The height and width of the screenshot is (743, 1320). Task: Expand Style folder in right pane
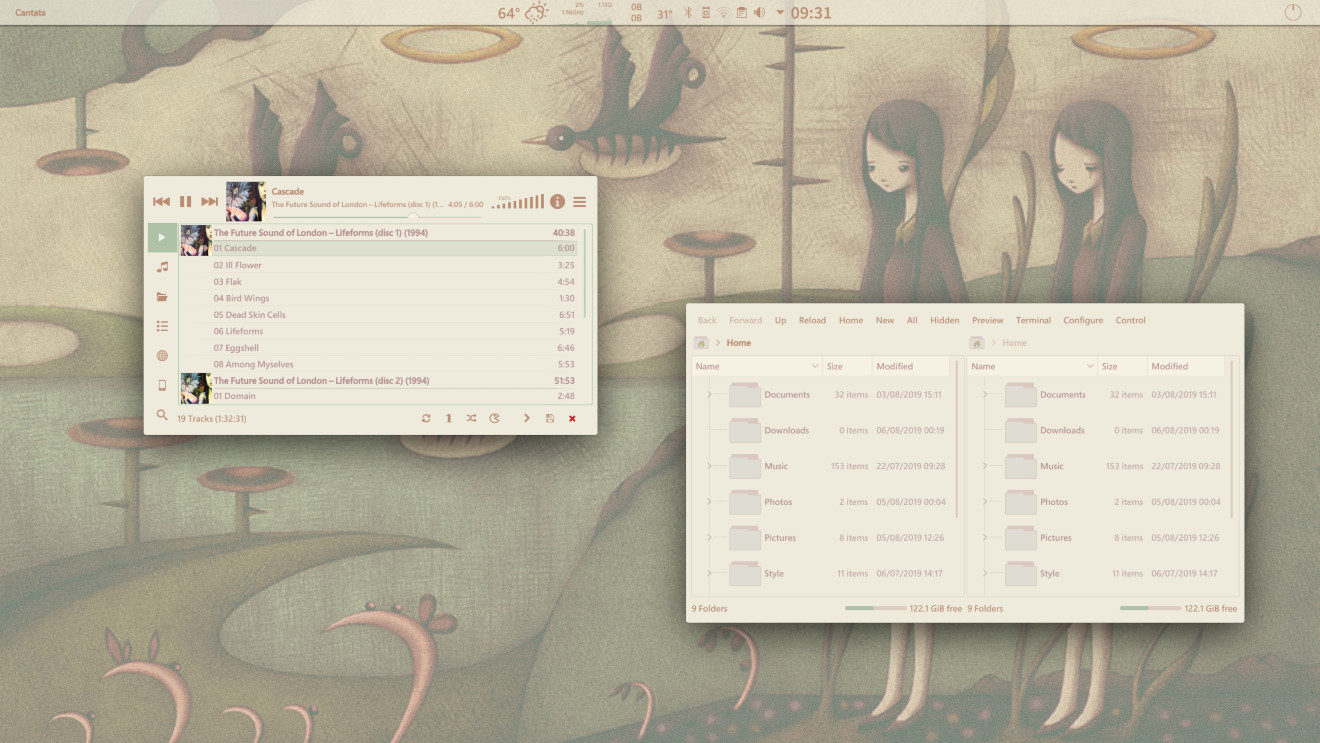[985, 574]
